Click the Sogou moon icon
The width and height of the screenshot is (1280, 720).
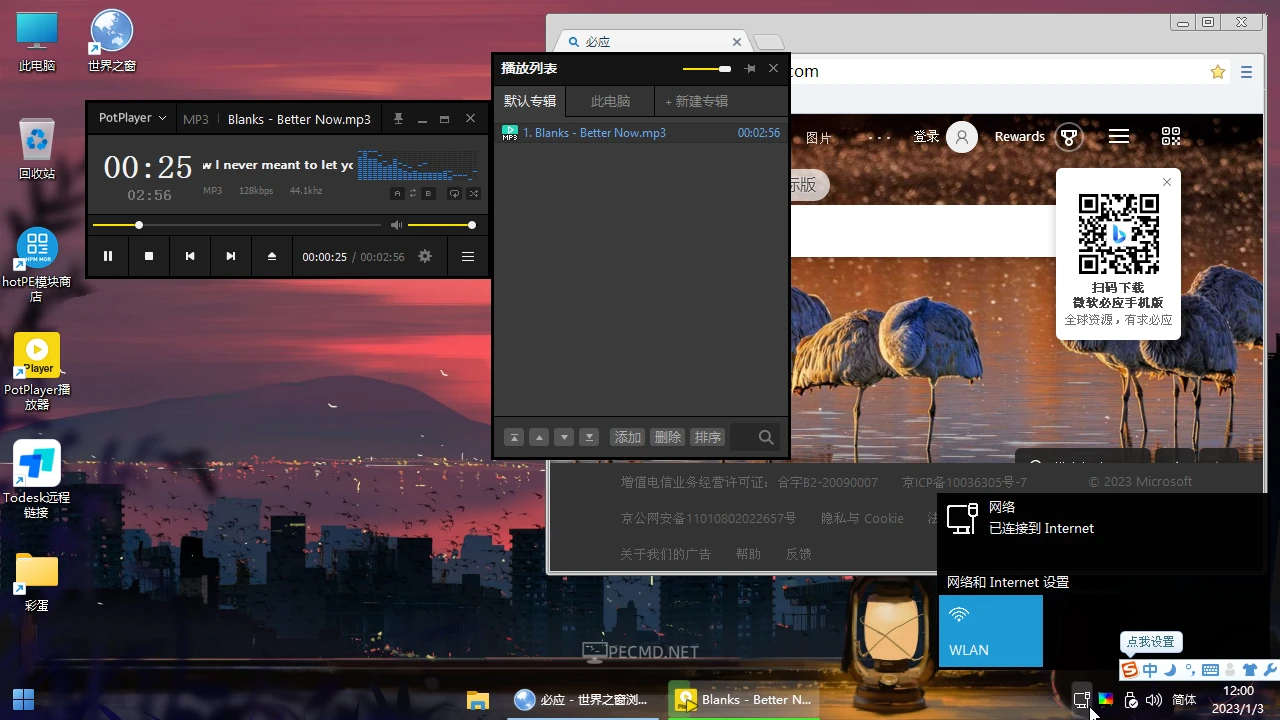coord(1170,670)
